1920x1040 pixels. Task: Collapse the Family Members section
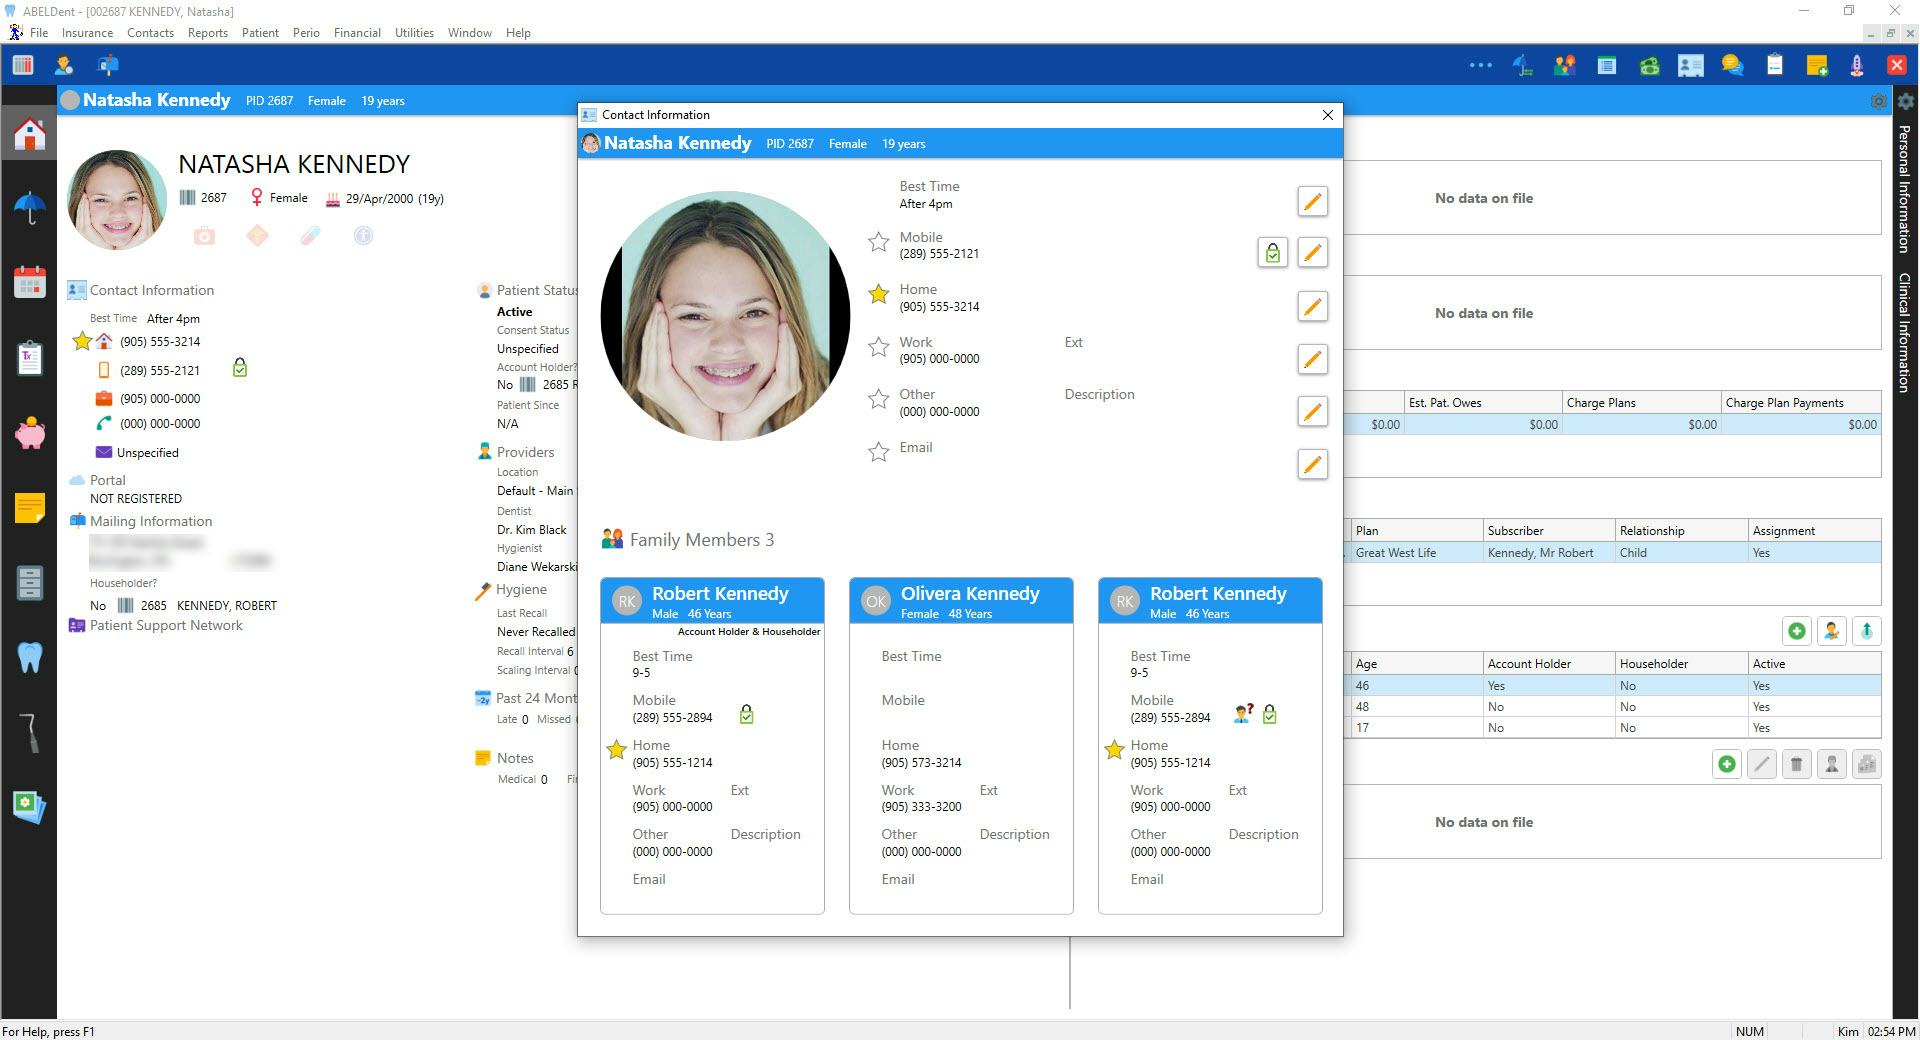point(612,539)
